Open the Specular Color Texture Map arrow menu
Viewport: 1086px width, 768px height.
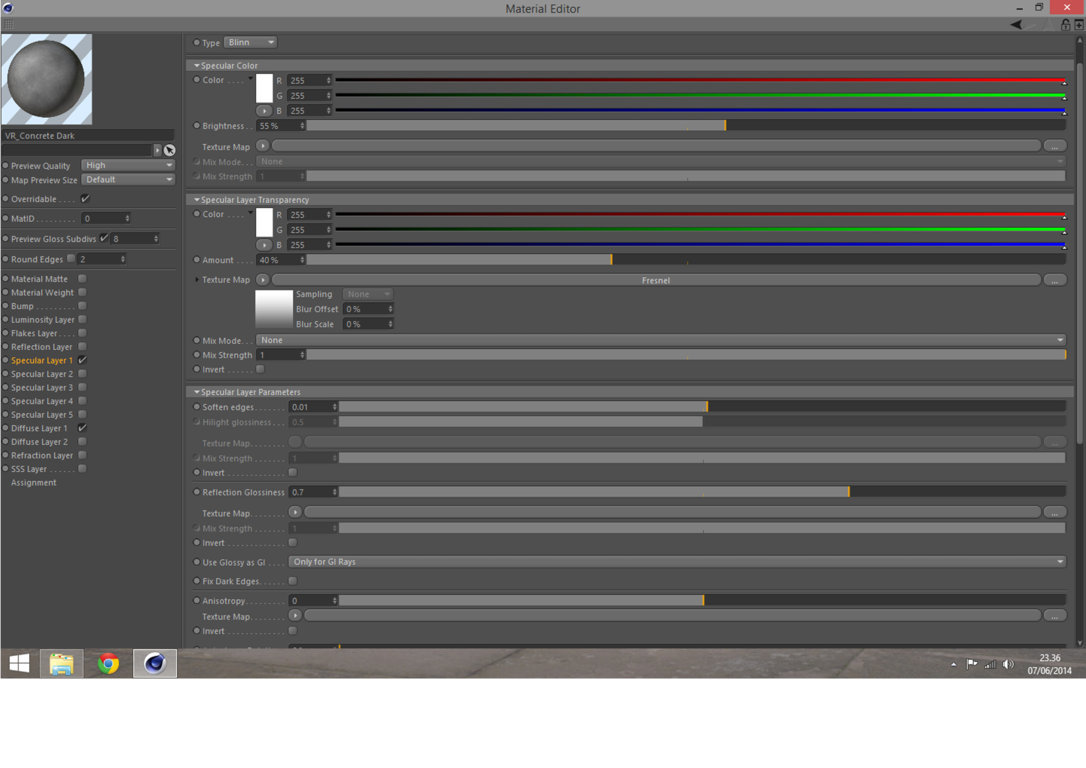262,146
